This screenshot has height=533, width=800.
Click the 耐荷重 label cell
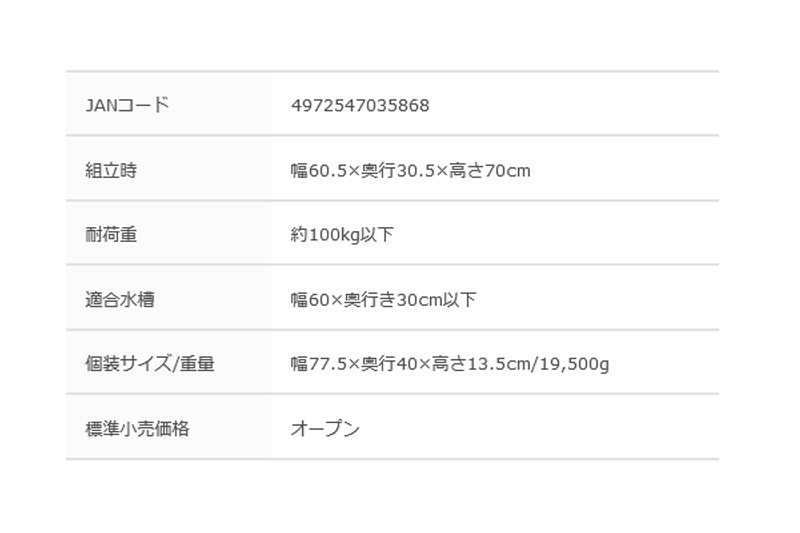coord(168,233)
